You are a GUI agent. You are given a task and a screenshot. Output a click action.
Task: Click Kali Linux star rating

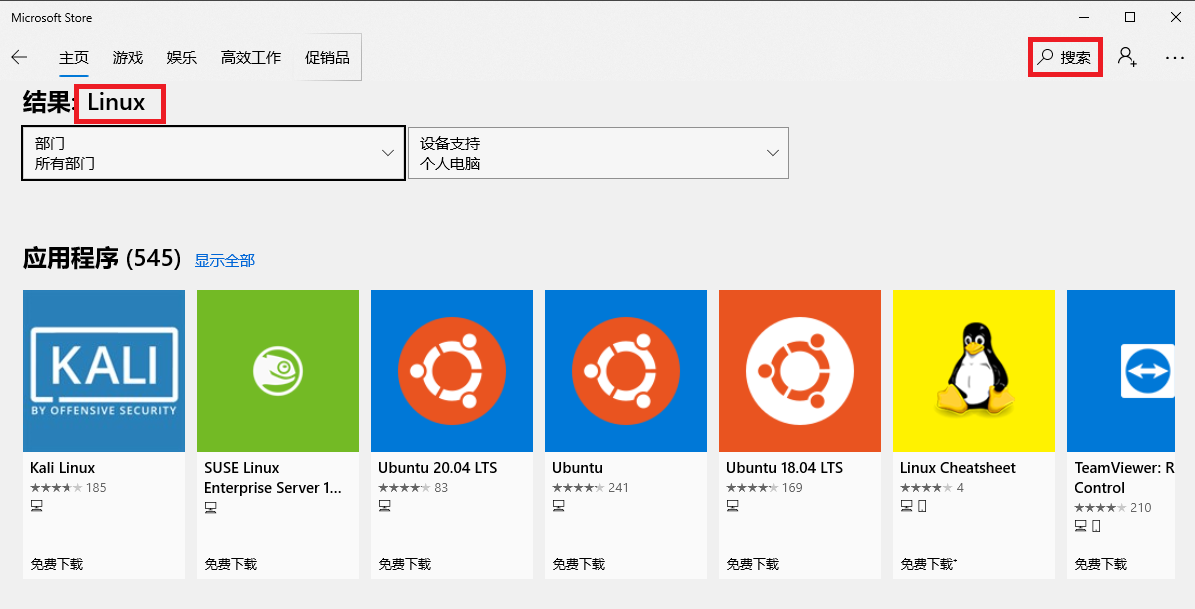(x=56, y=488)
